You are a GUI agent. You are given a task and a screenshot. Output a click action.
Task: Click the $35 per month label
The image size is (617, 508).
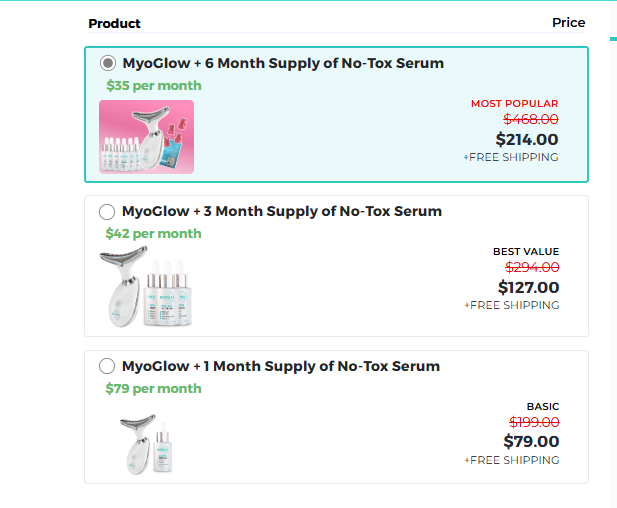click(154, 86)
